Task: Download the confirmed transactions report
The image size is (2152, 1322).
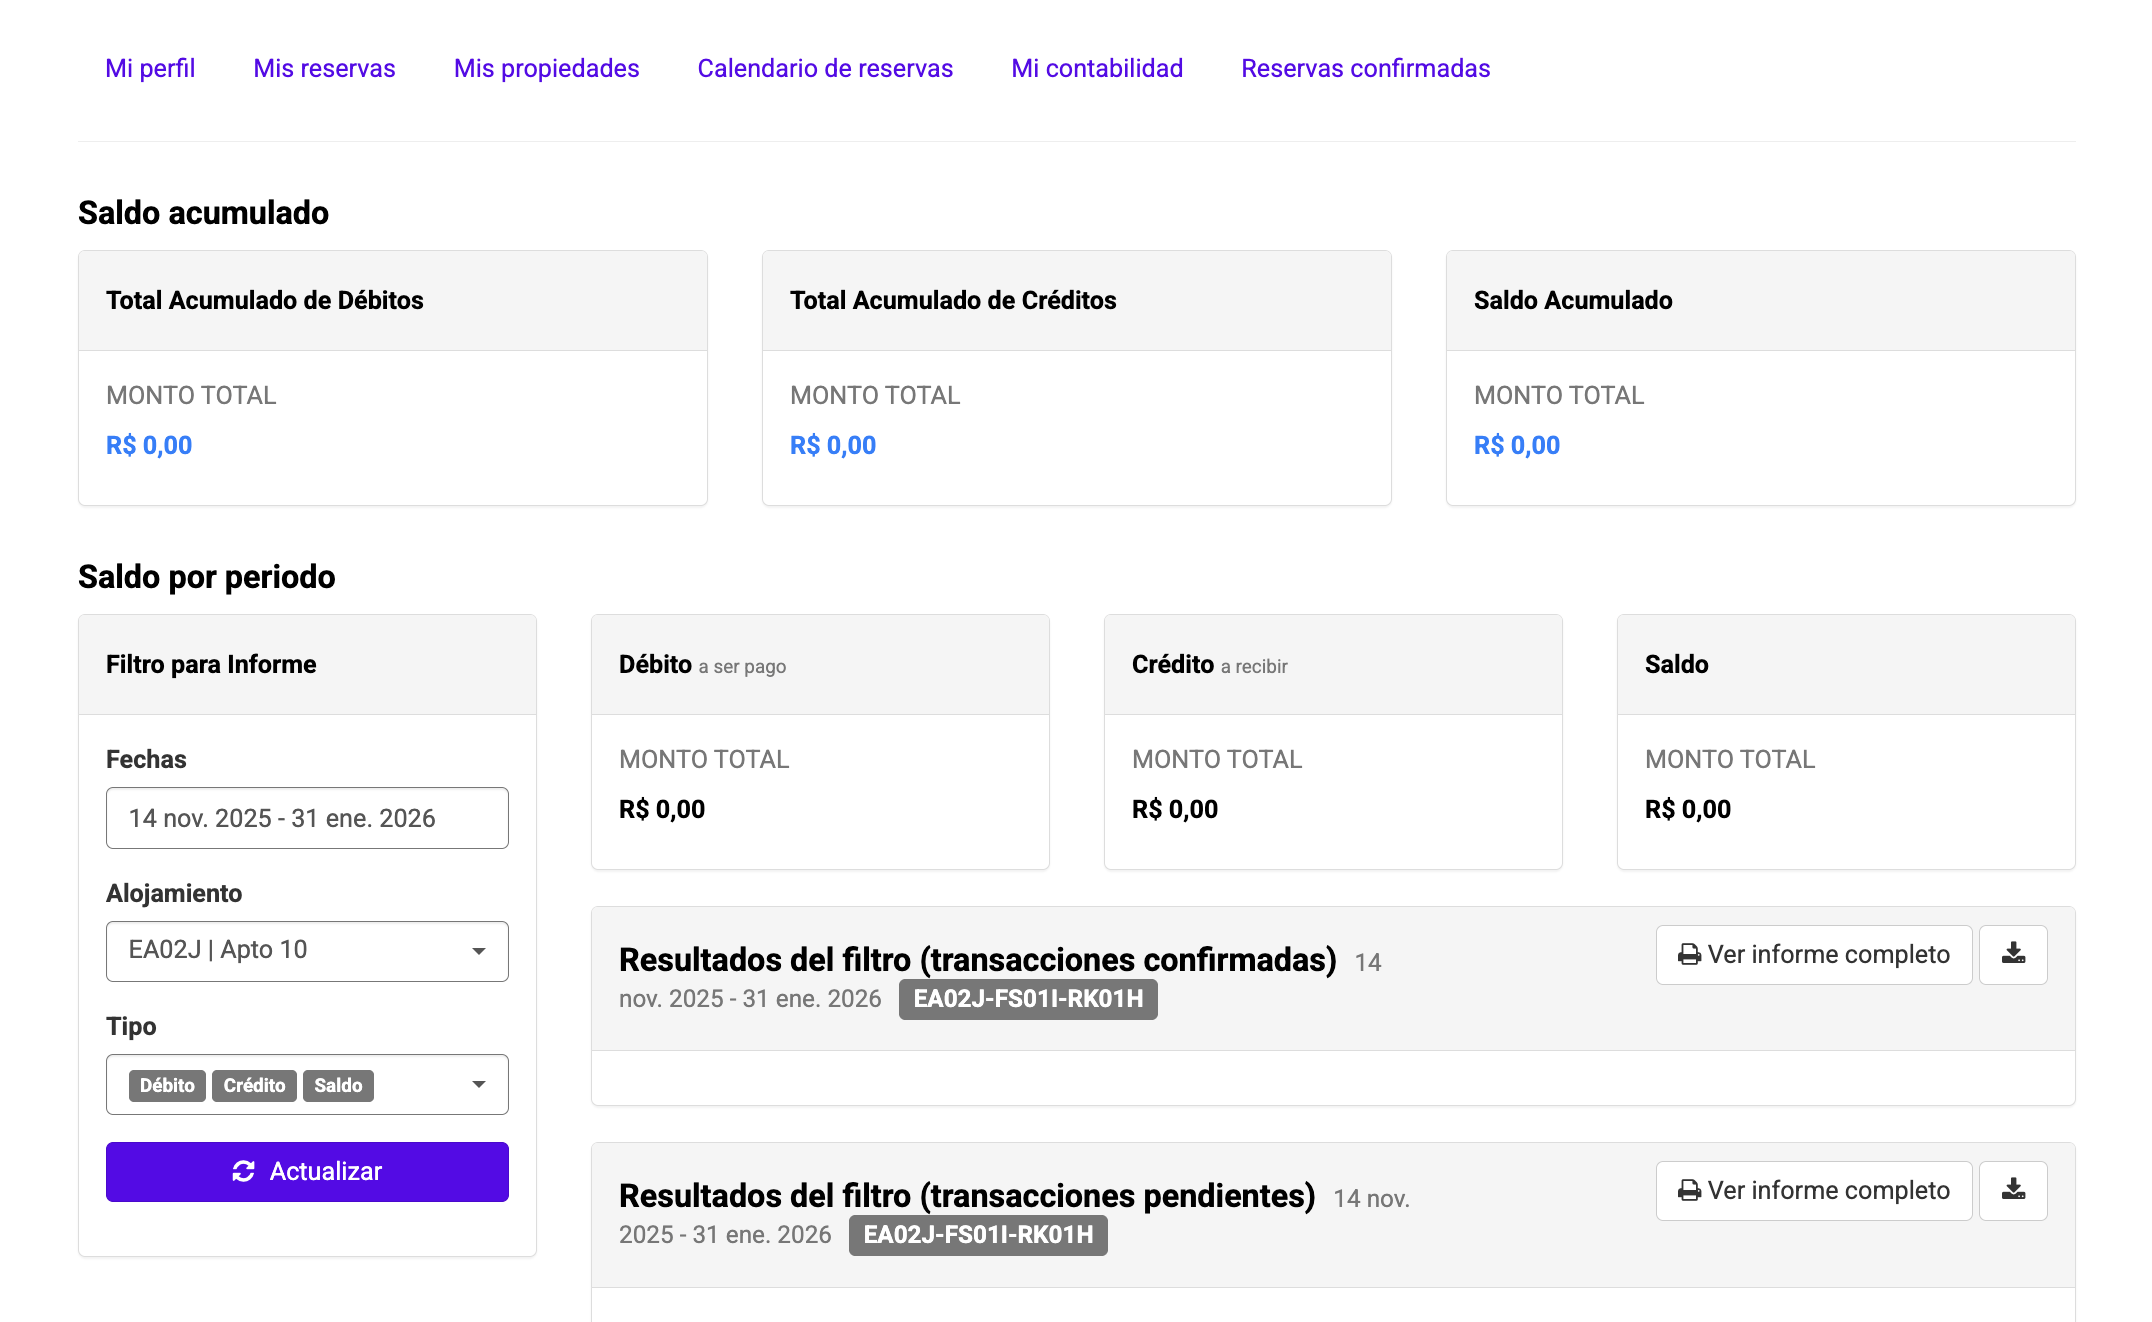Action: (2013, 954)
